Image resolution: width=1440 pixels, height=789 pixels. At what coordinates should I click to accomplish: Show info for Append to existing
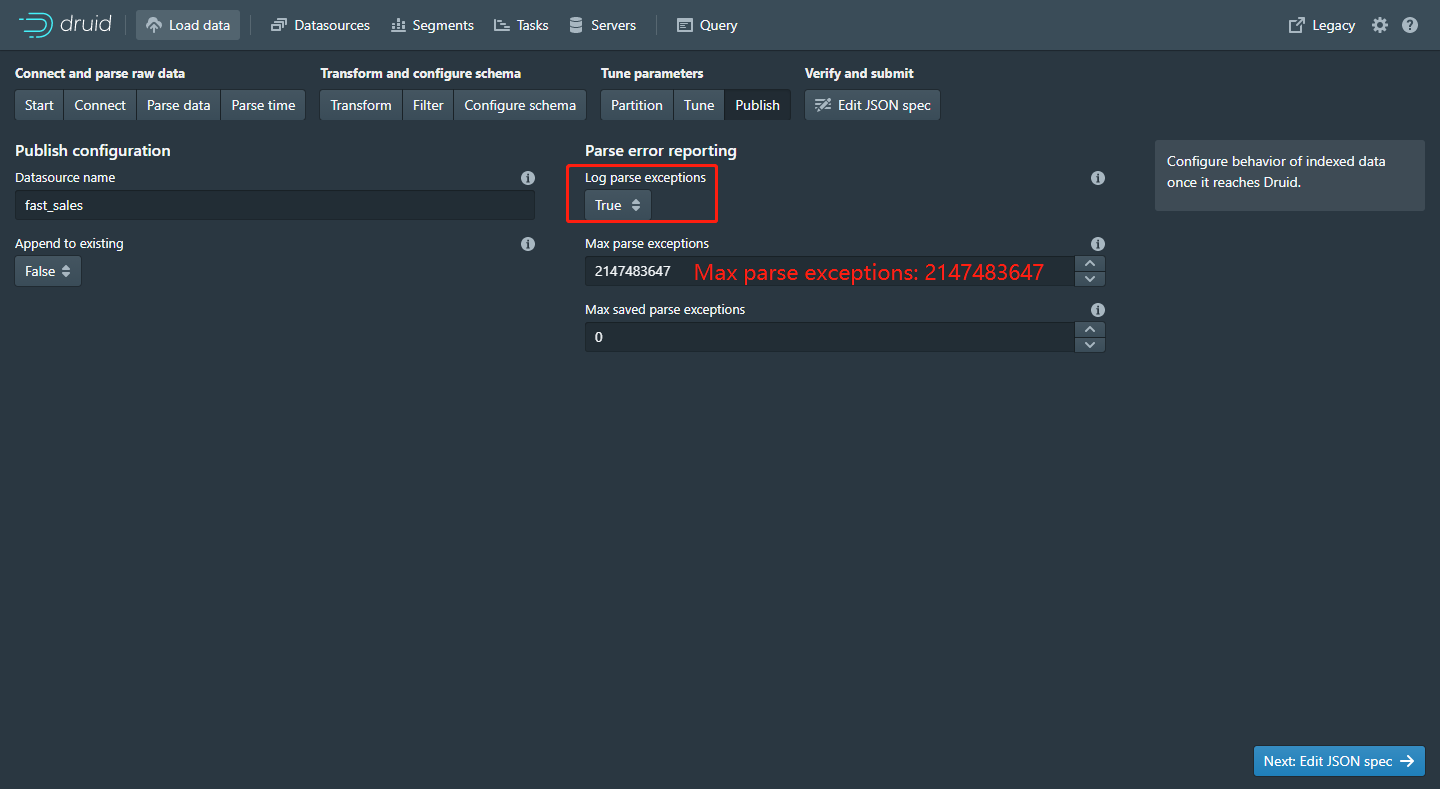(528, 244)
